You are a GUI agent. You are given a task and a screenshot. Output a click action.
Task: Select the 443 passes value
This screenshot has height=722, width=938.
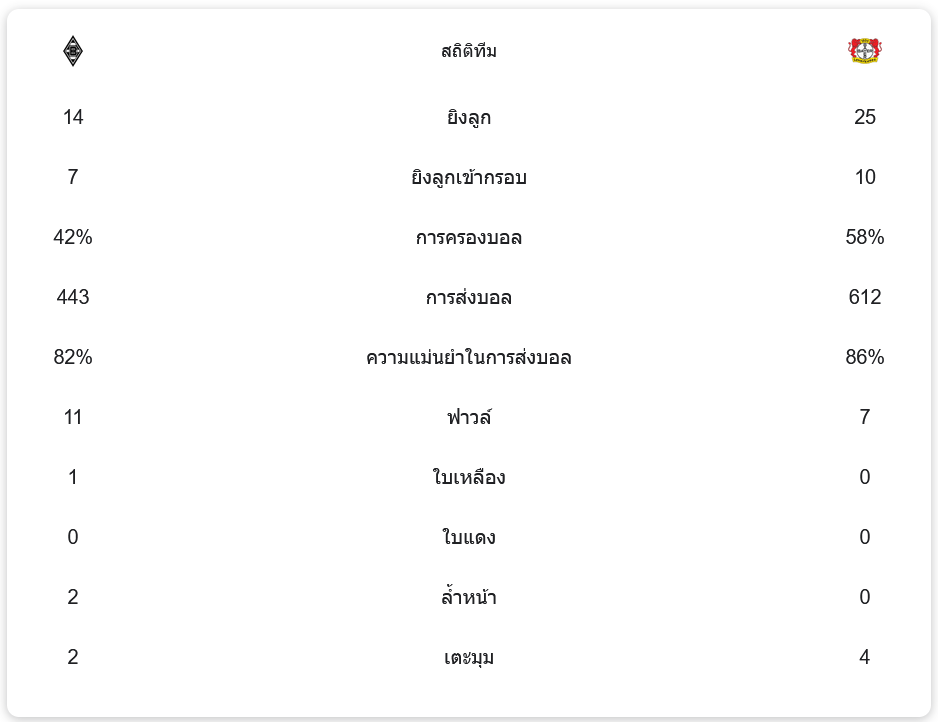coord(73,297)
